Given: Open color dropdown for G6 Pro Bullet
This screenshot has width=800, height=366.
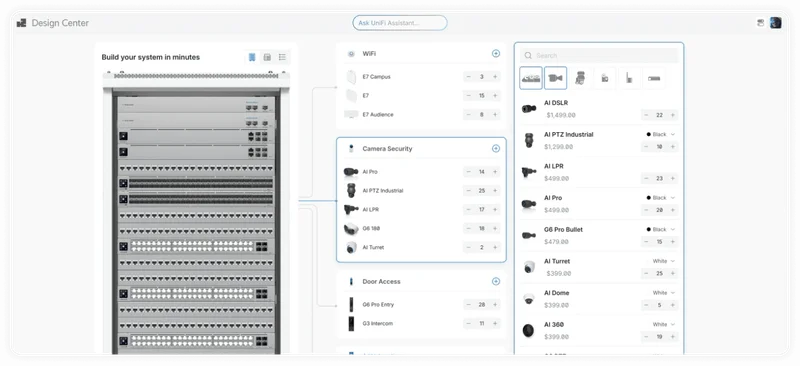Looking at the screenshot, I should pyautogui.click(x=661, y=229).
